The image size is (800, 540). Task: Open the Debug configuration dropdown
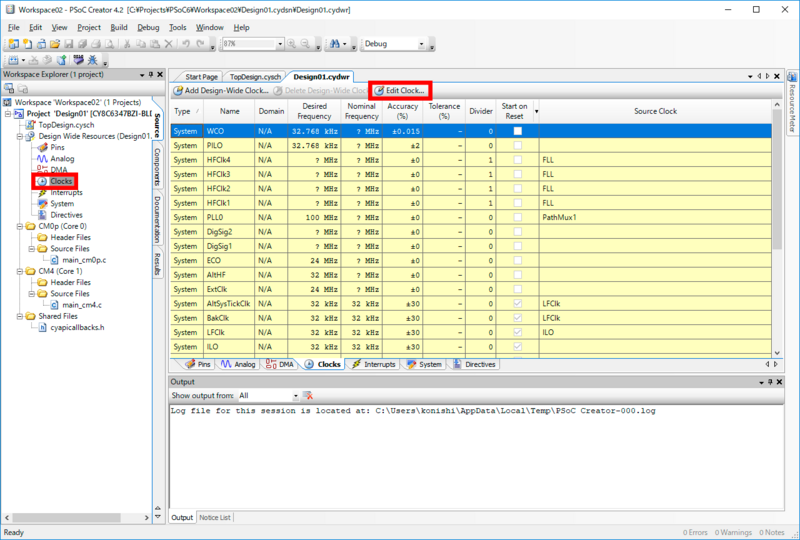point(421,44)
